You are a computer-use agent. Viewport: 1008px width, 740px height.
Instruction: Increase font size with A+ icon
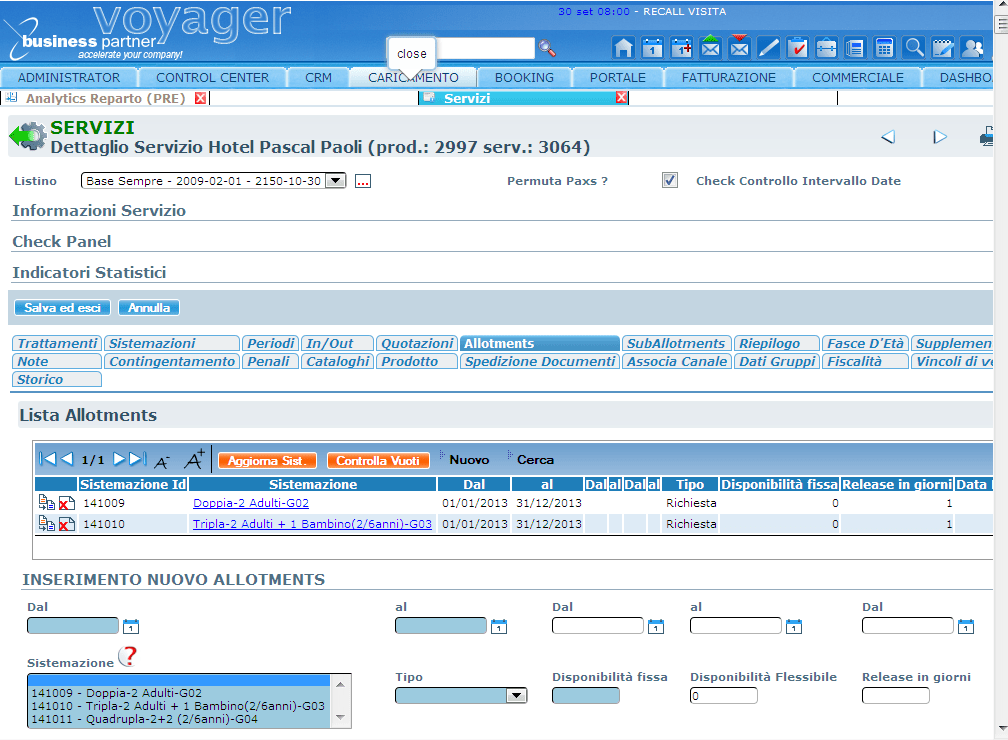(194, 459)
